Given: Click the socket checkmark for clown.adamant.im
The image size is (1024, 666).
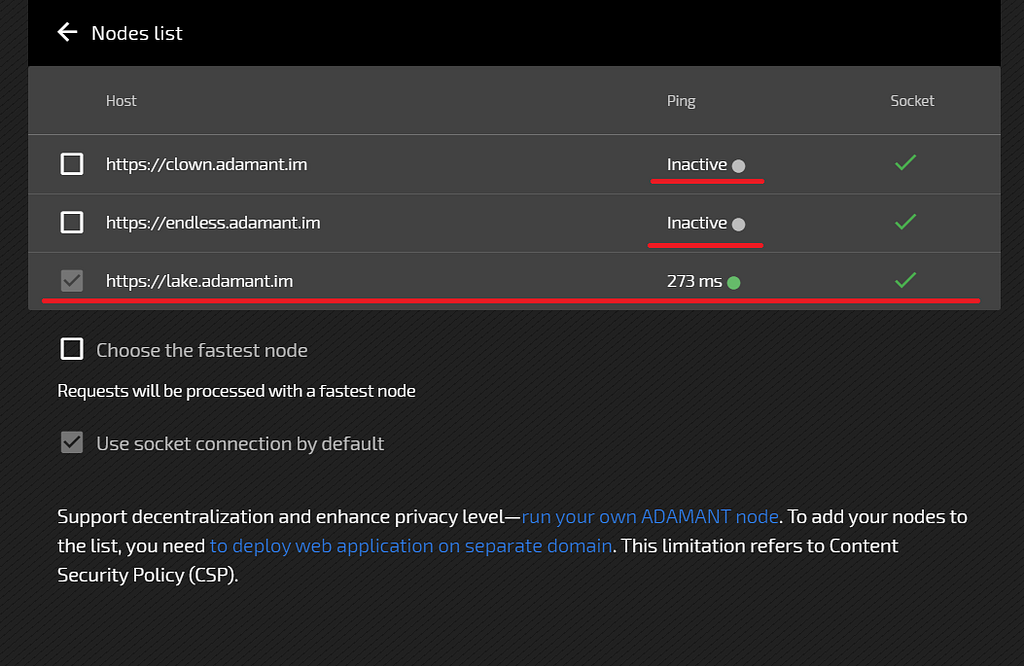Looking at the screenshot, I should pos(905,163).
